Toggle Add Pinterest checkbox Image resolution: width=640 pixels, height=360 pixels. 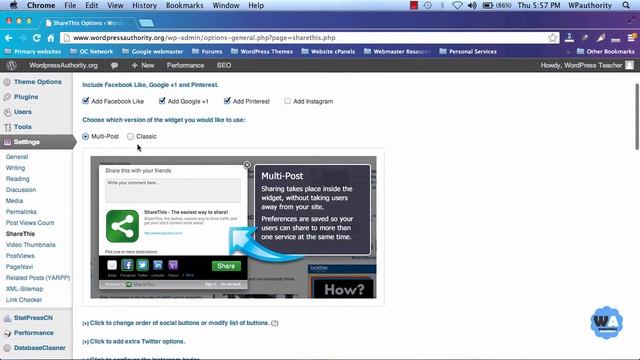(227, 101)
